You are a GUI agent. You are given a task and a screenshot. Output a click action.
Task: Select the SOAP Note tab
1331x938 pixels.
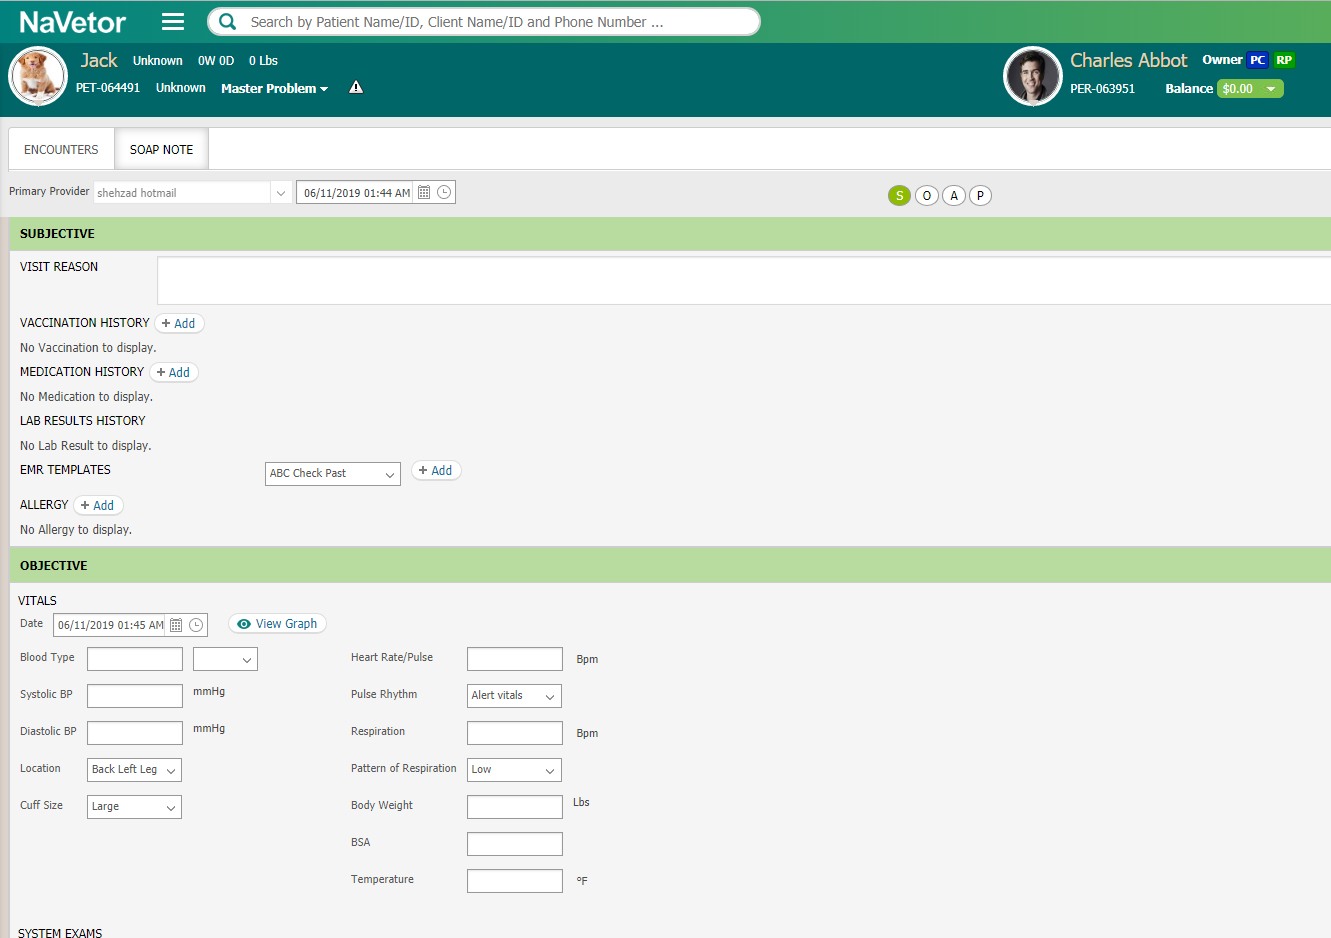(x=161, y=150)
